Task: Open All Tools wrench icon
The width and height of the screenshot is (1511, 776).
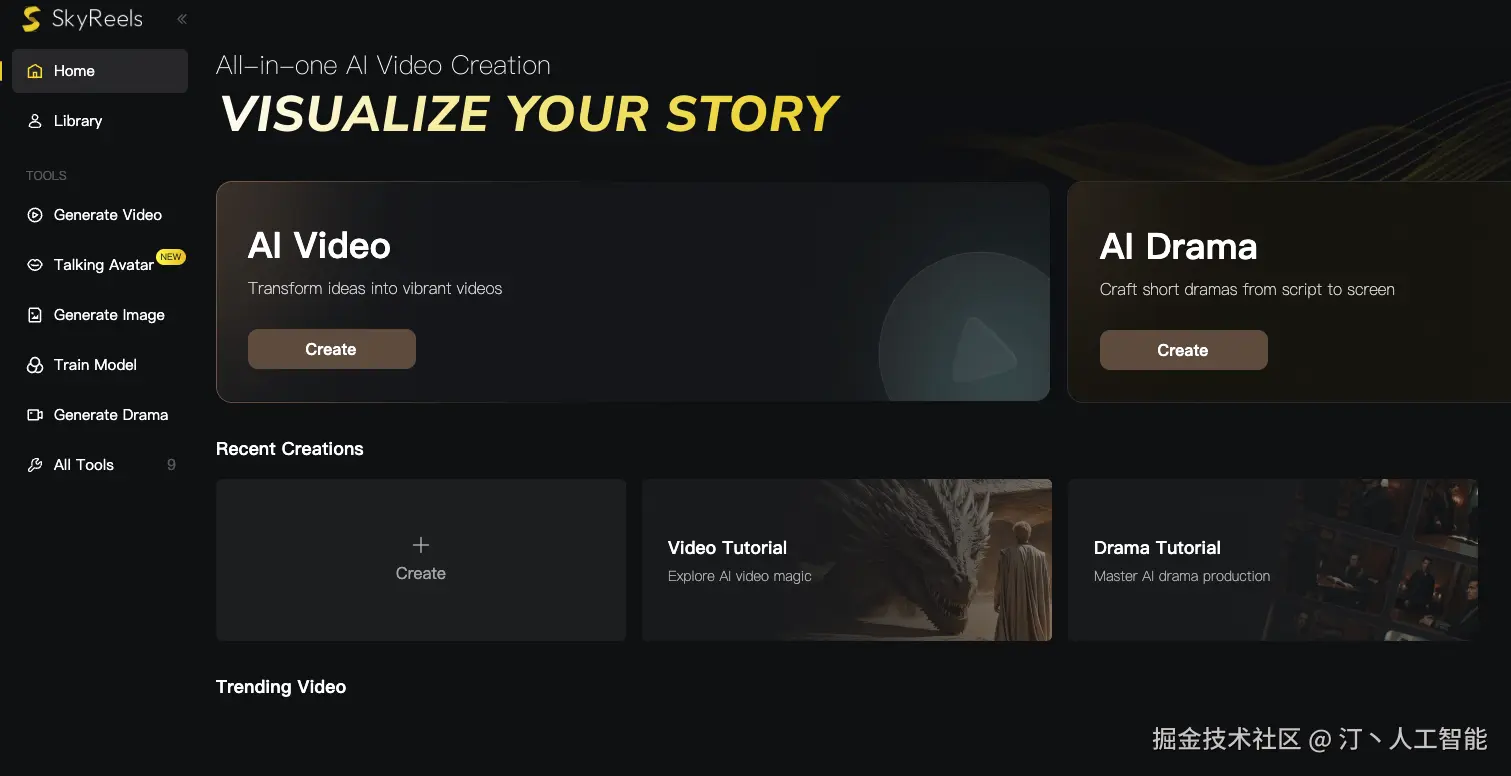Action: click(35, 465)
